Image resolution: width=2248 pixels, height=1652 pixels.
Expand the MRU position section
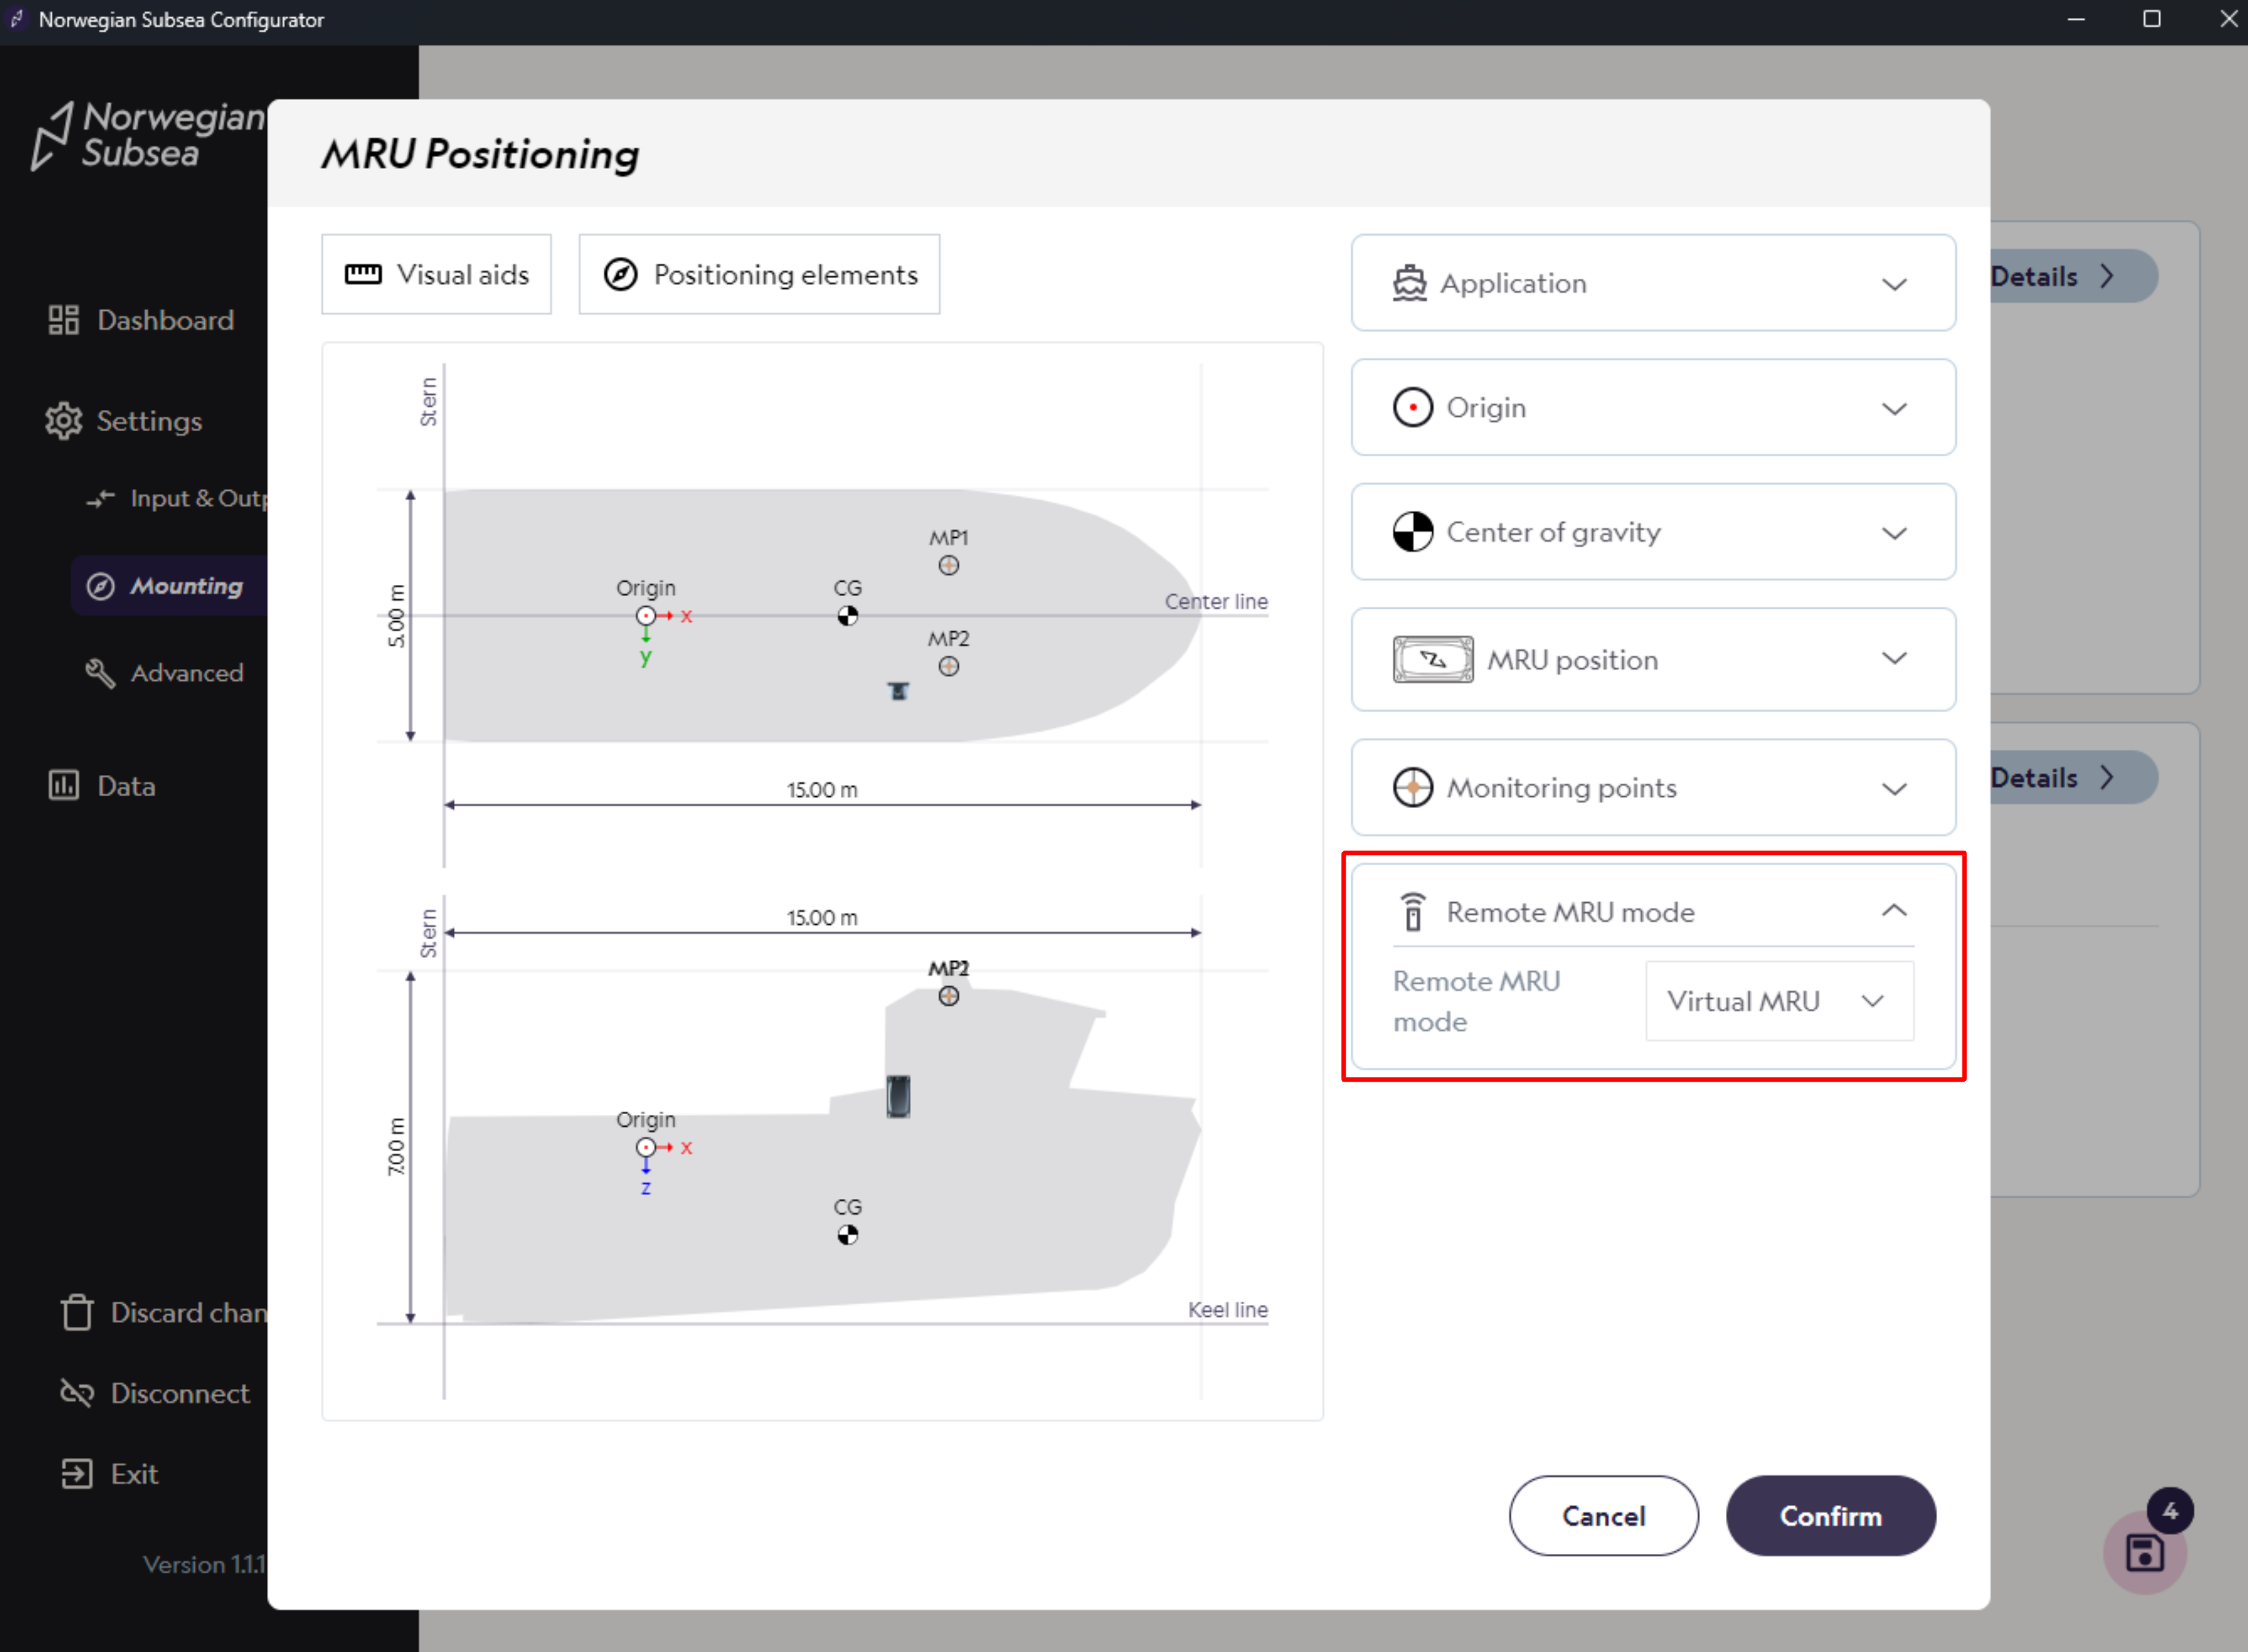click(1652, 660)
